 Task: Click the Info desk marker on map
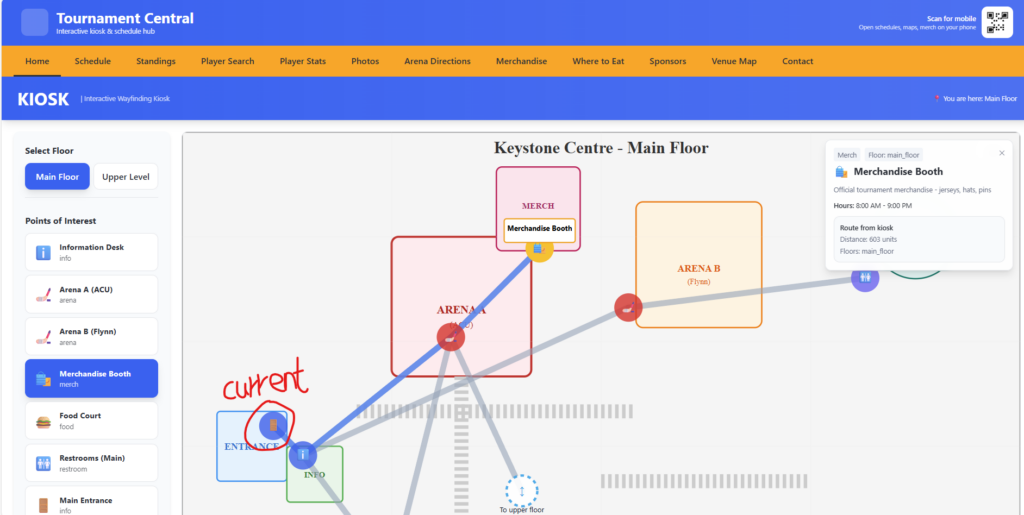(303, 455)
